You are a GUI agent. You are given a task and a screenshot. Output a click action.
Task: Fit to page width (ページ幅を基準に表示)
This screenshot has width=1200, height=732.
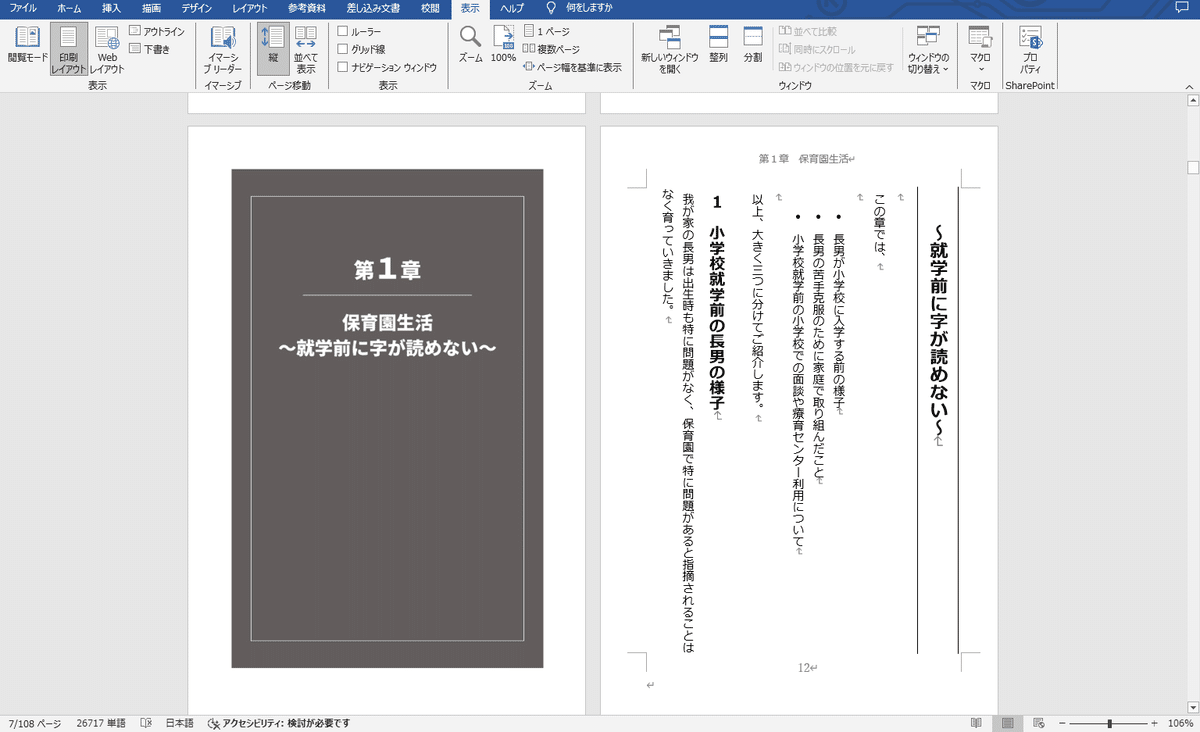[x=572, y=67]
